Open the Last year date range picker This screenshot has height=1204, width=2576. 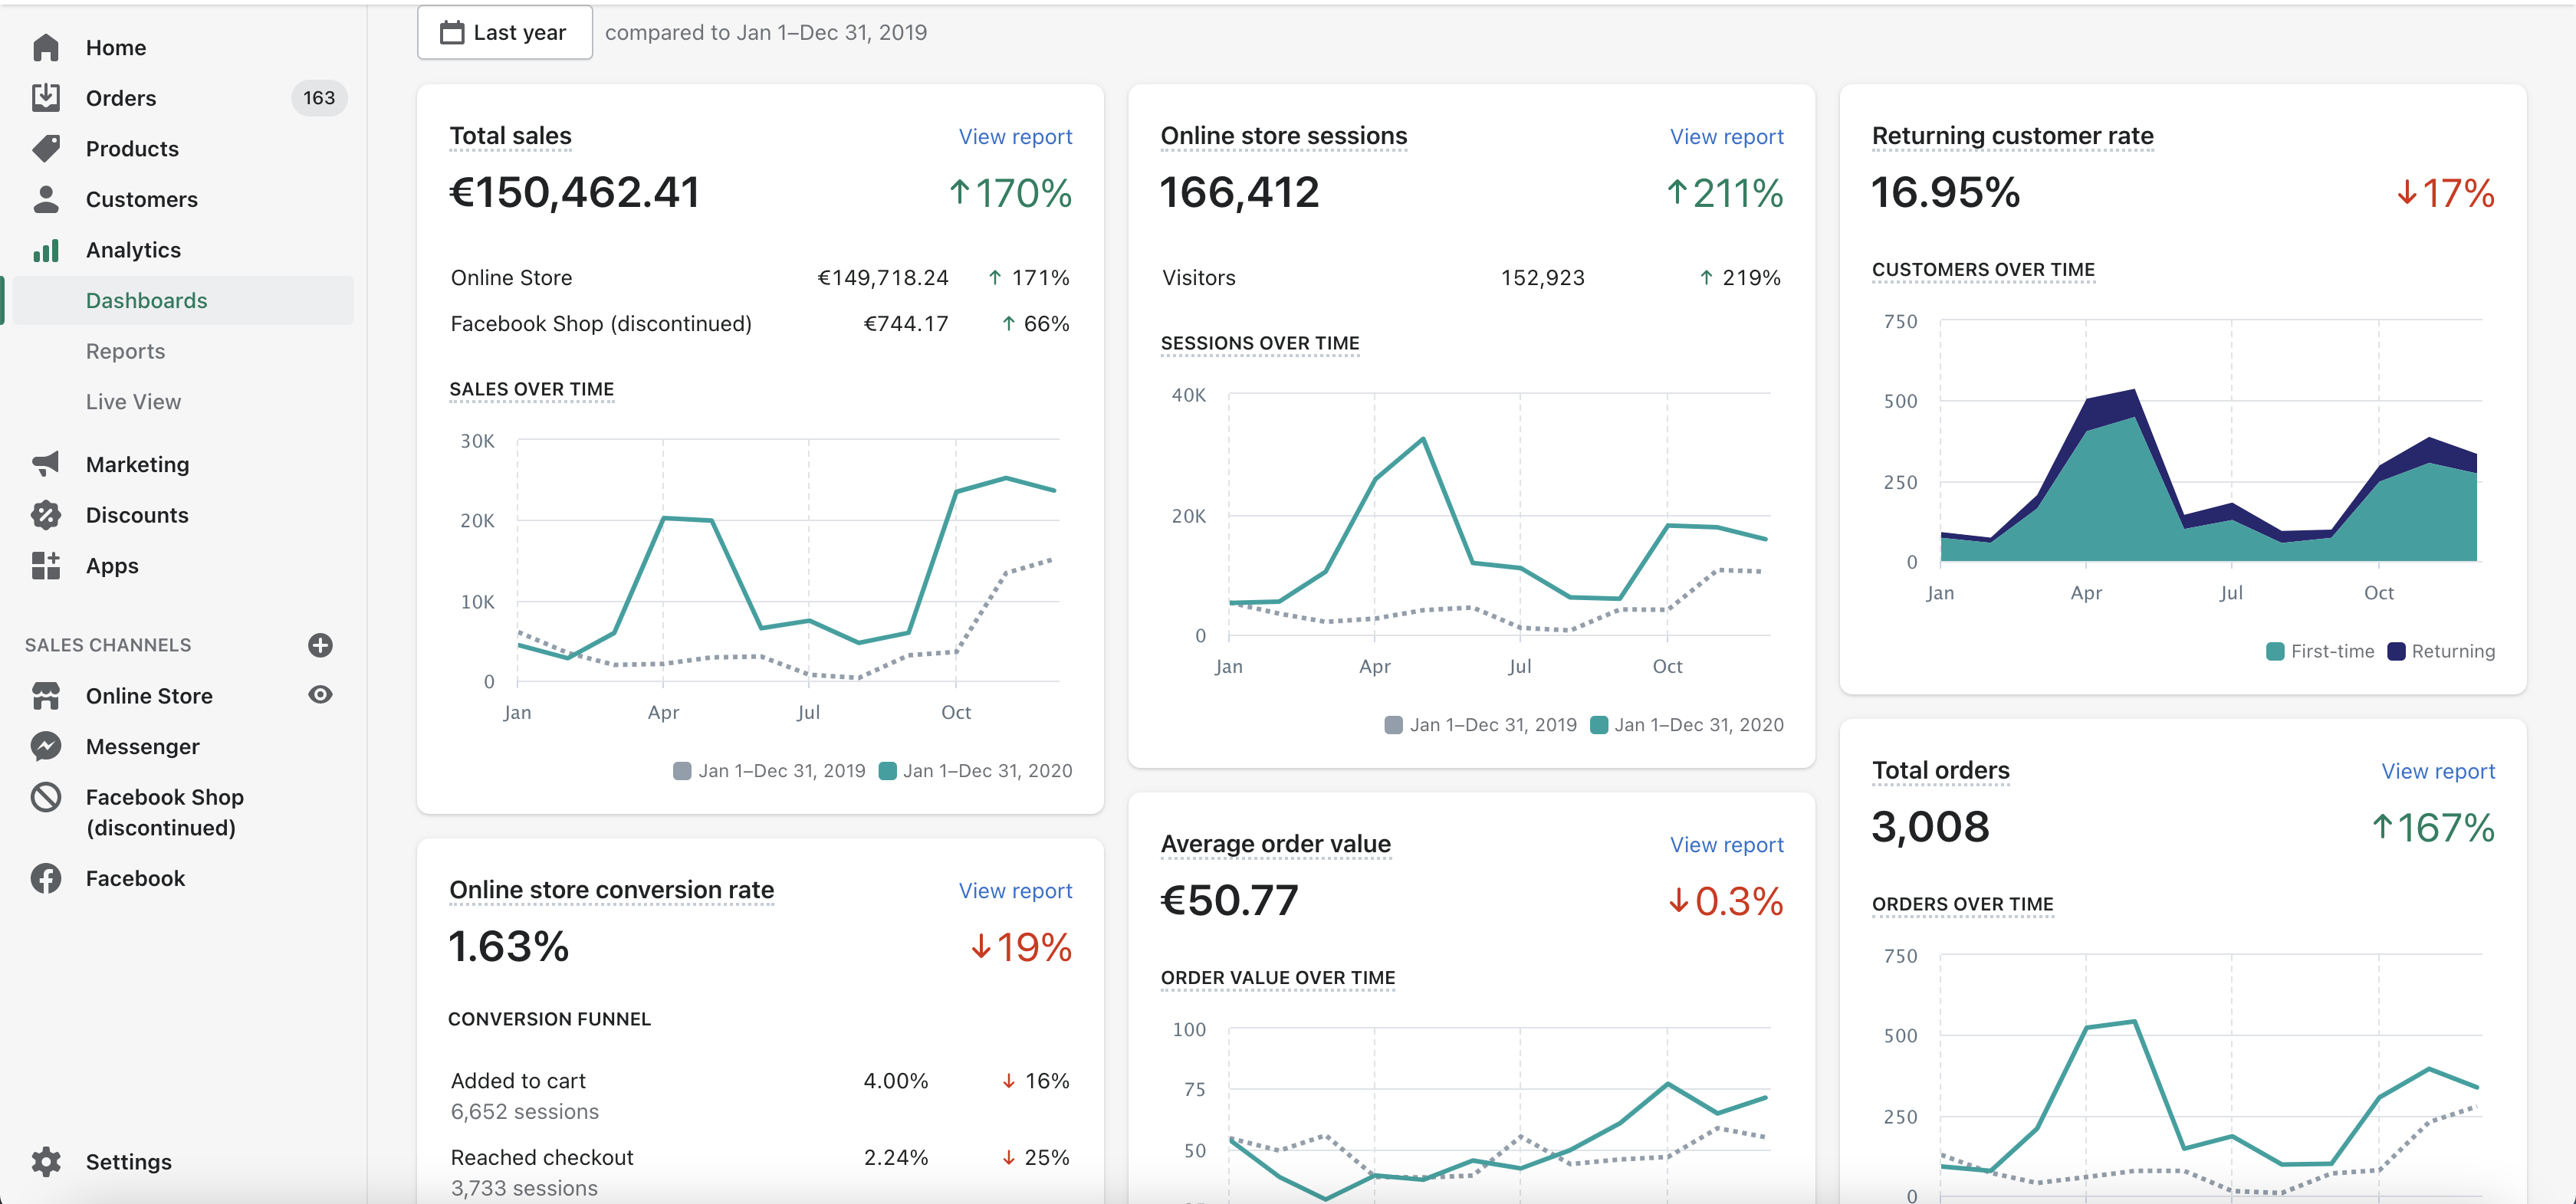(505, 32)
